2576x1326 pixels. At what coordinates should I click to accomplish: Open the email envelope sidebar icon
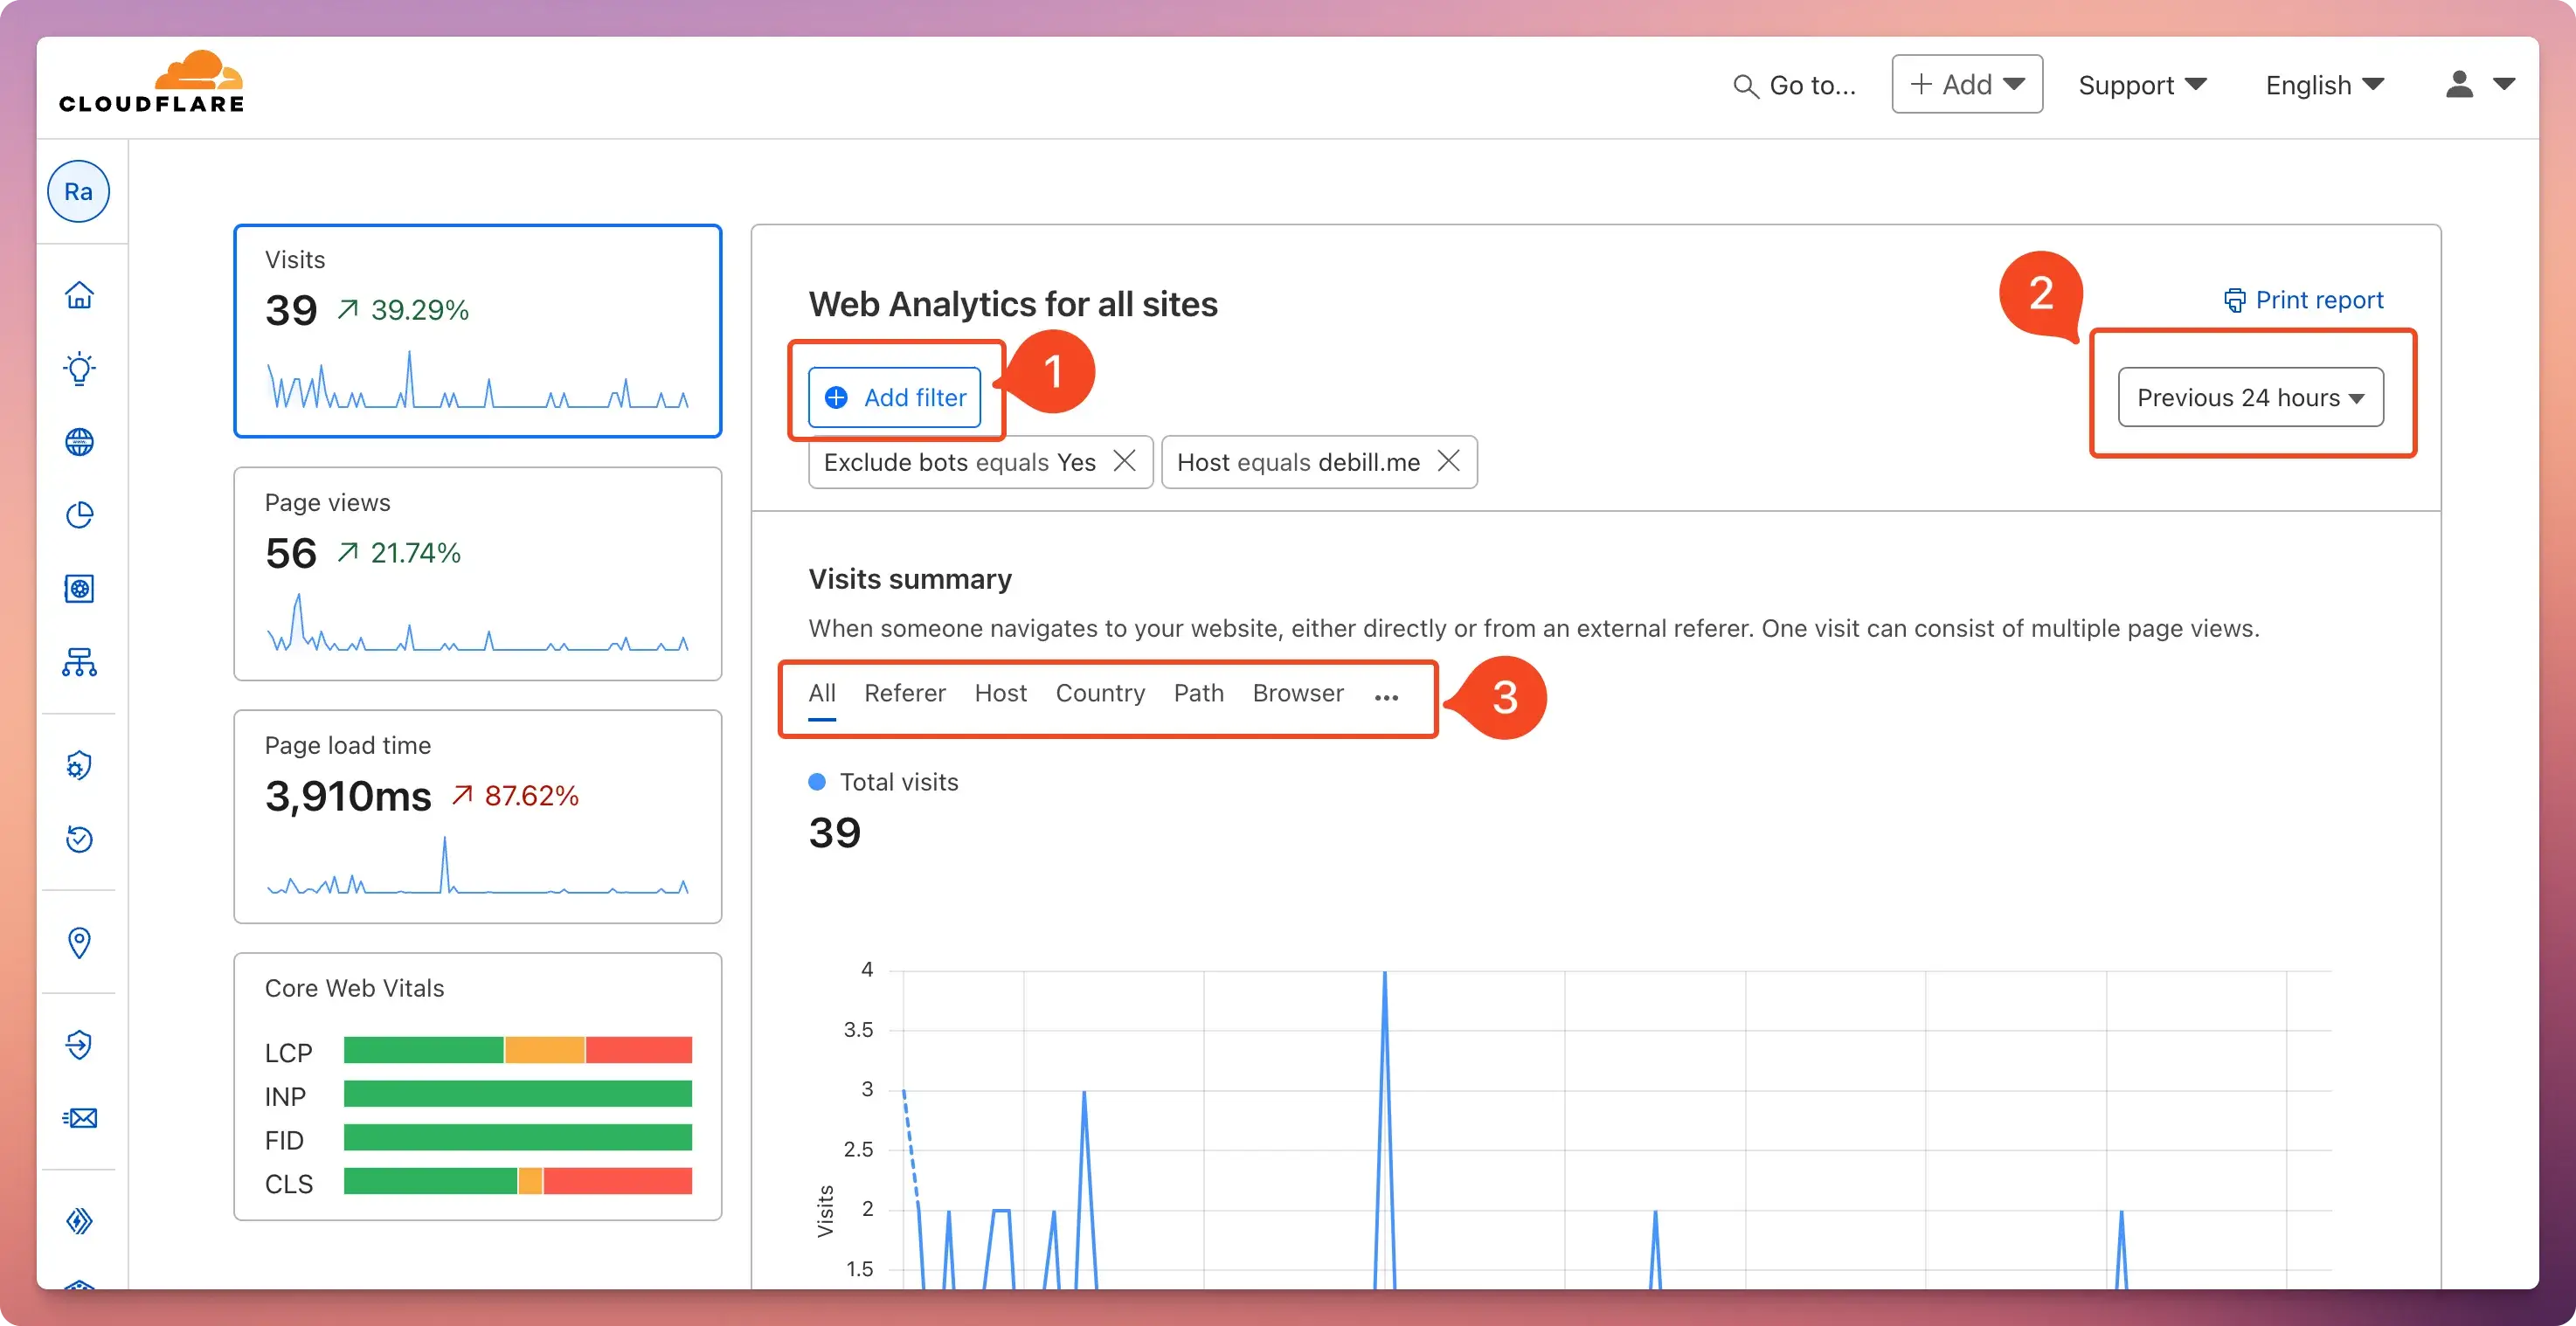click(79, 1118)
